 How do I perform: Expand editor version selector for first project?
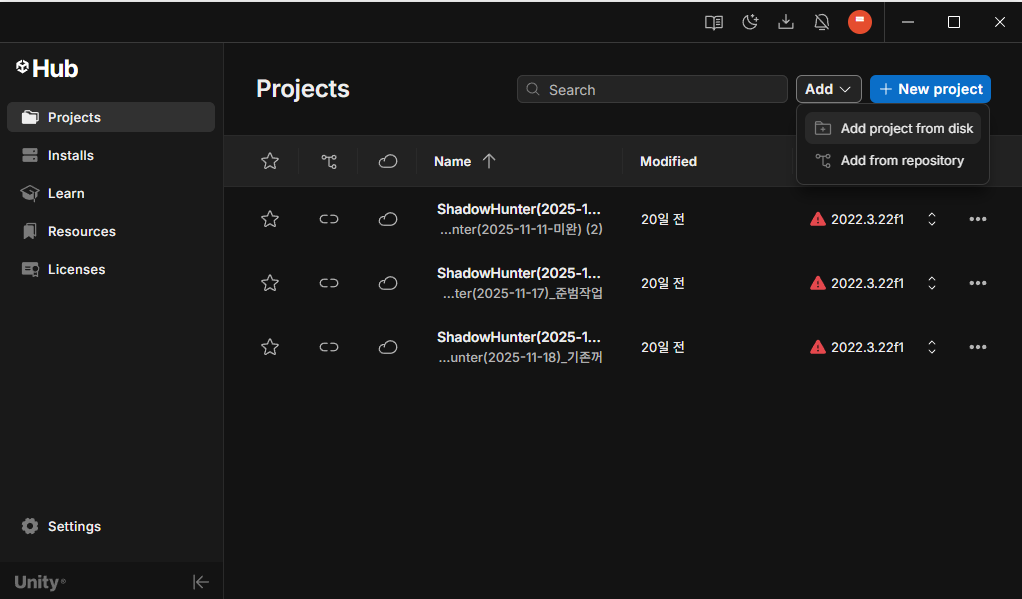click(932, 219)
